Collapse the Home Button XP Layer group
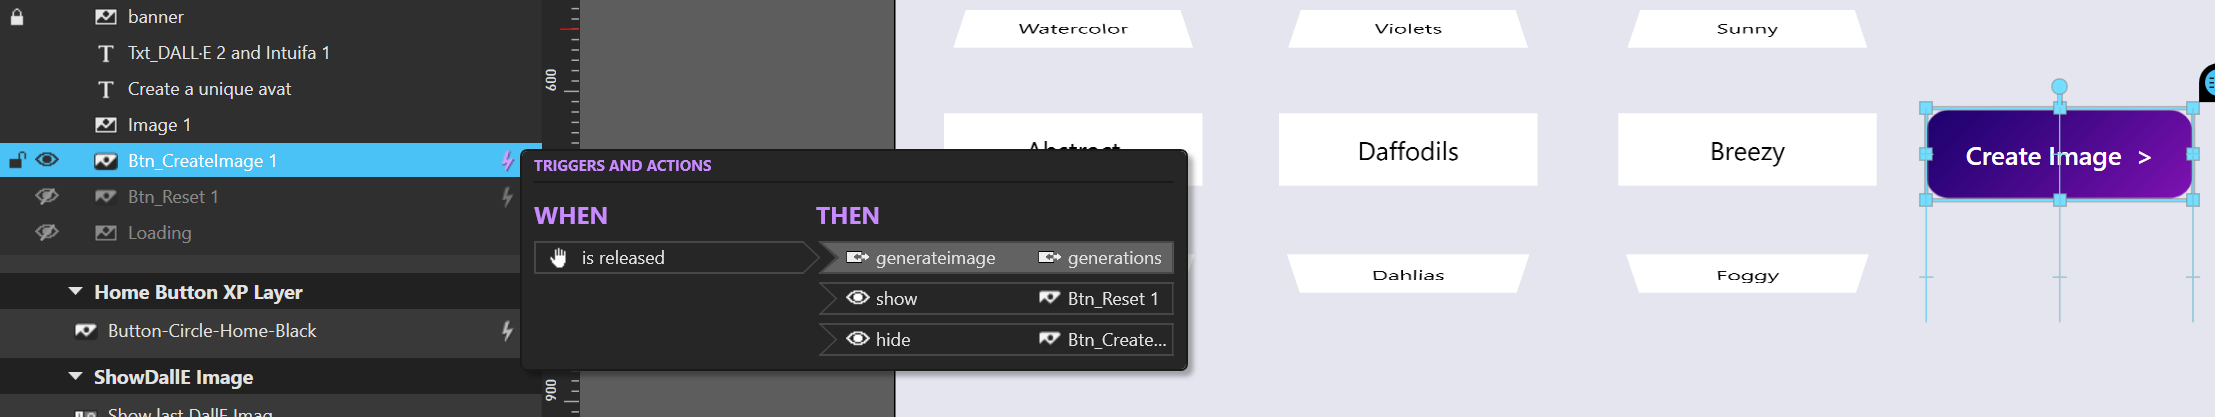 pyautogui.click(x=75, y=292)
